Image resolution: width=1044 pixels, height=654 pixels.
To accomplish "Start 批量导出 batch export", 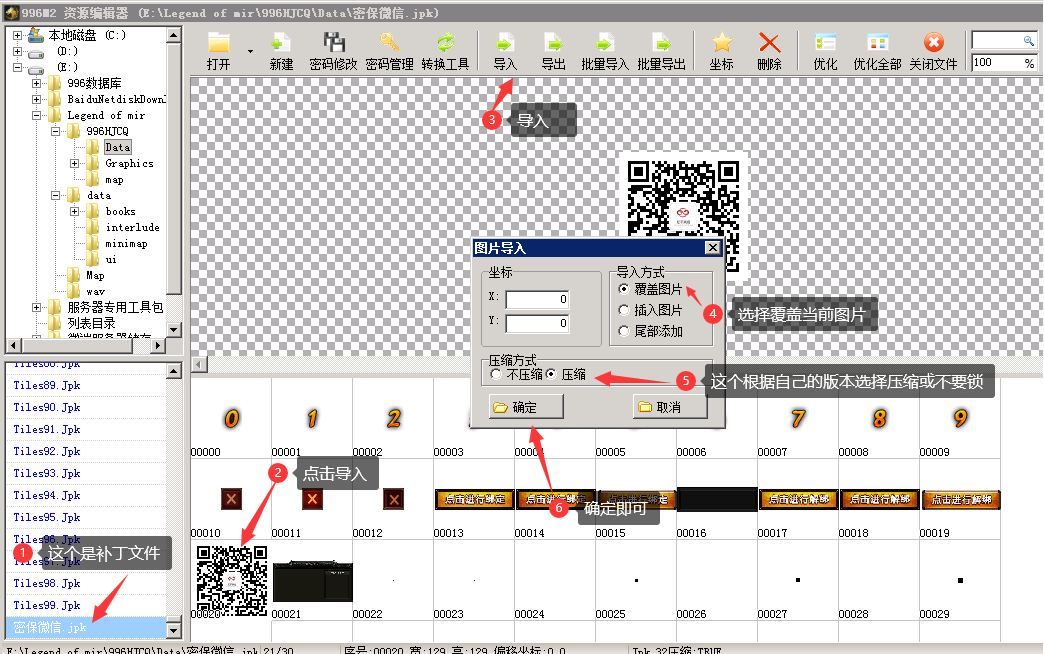I will tap(661, 52).
